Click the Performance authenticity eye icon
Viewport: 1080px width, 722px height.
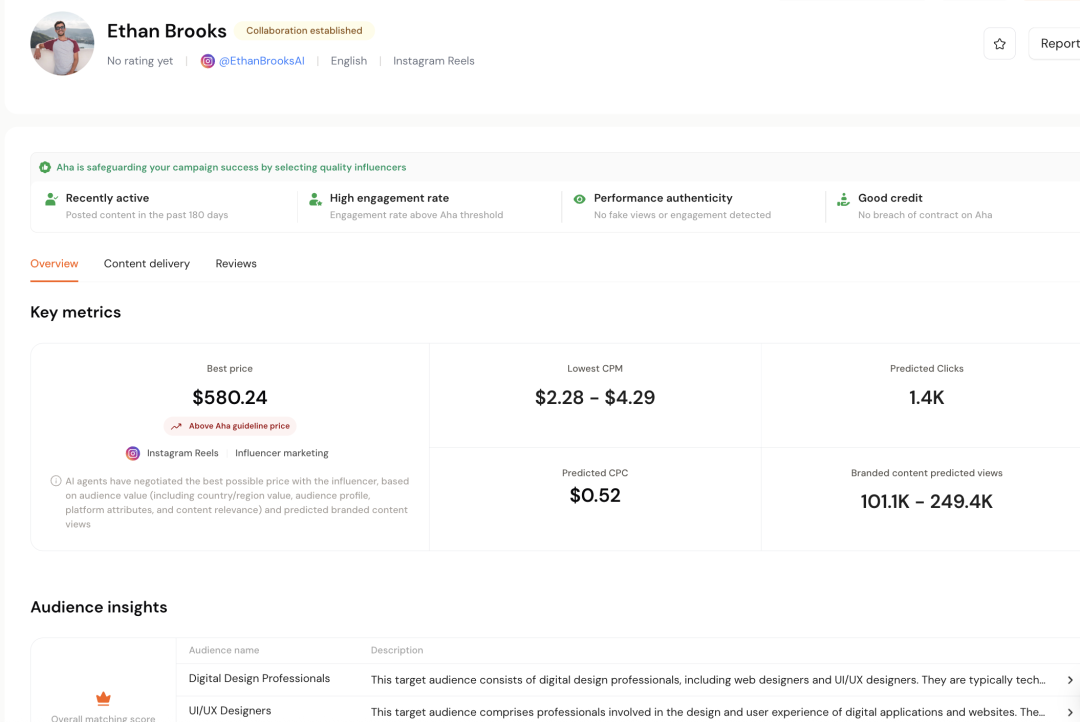[580, 199]
